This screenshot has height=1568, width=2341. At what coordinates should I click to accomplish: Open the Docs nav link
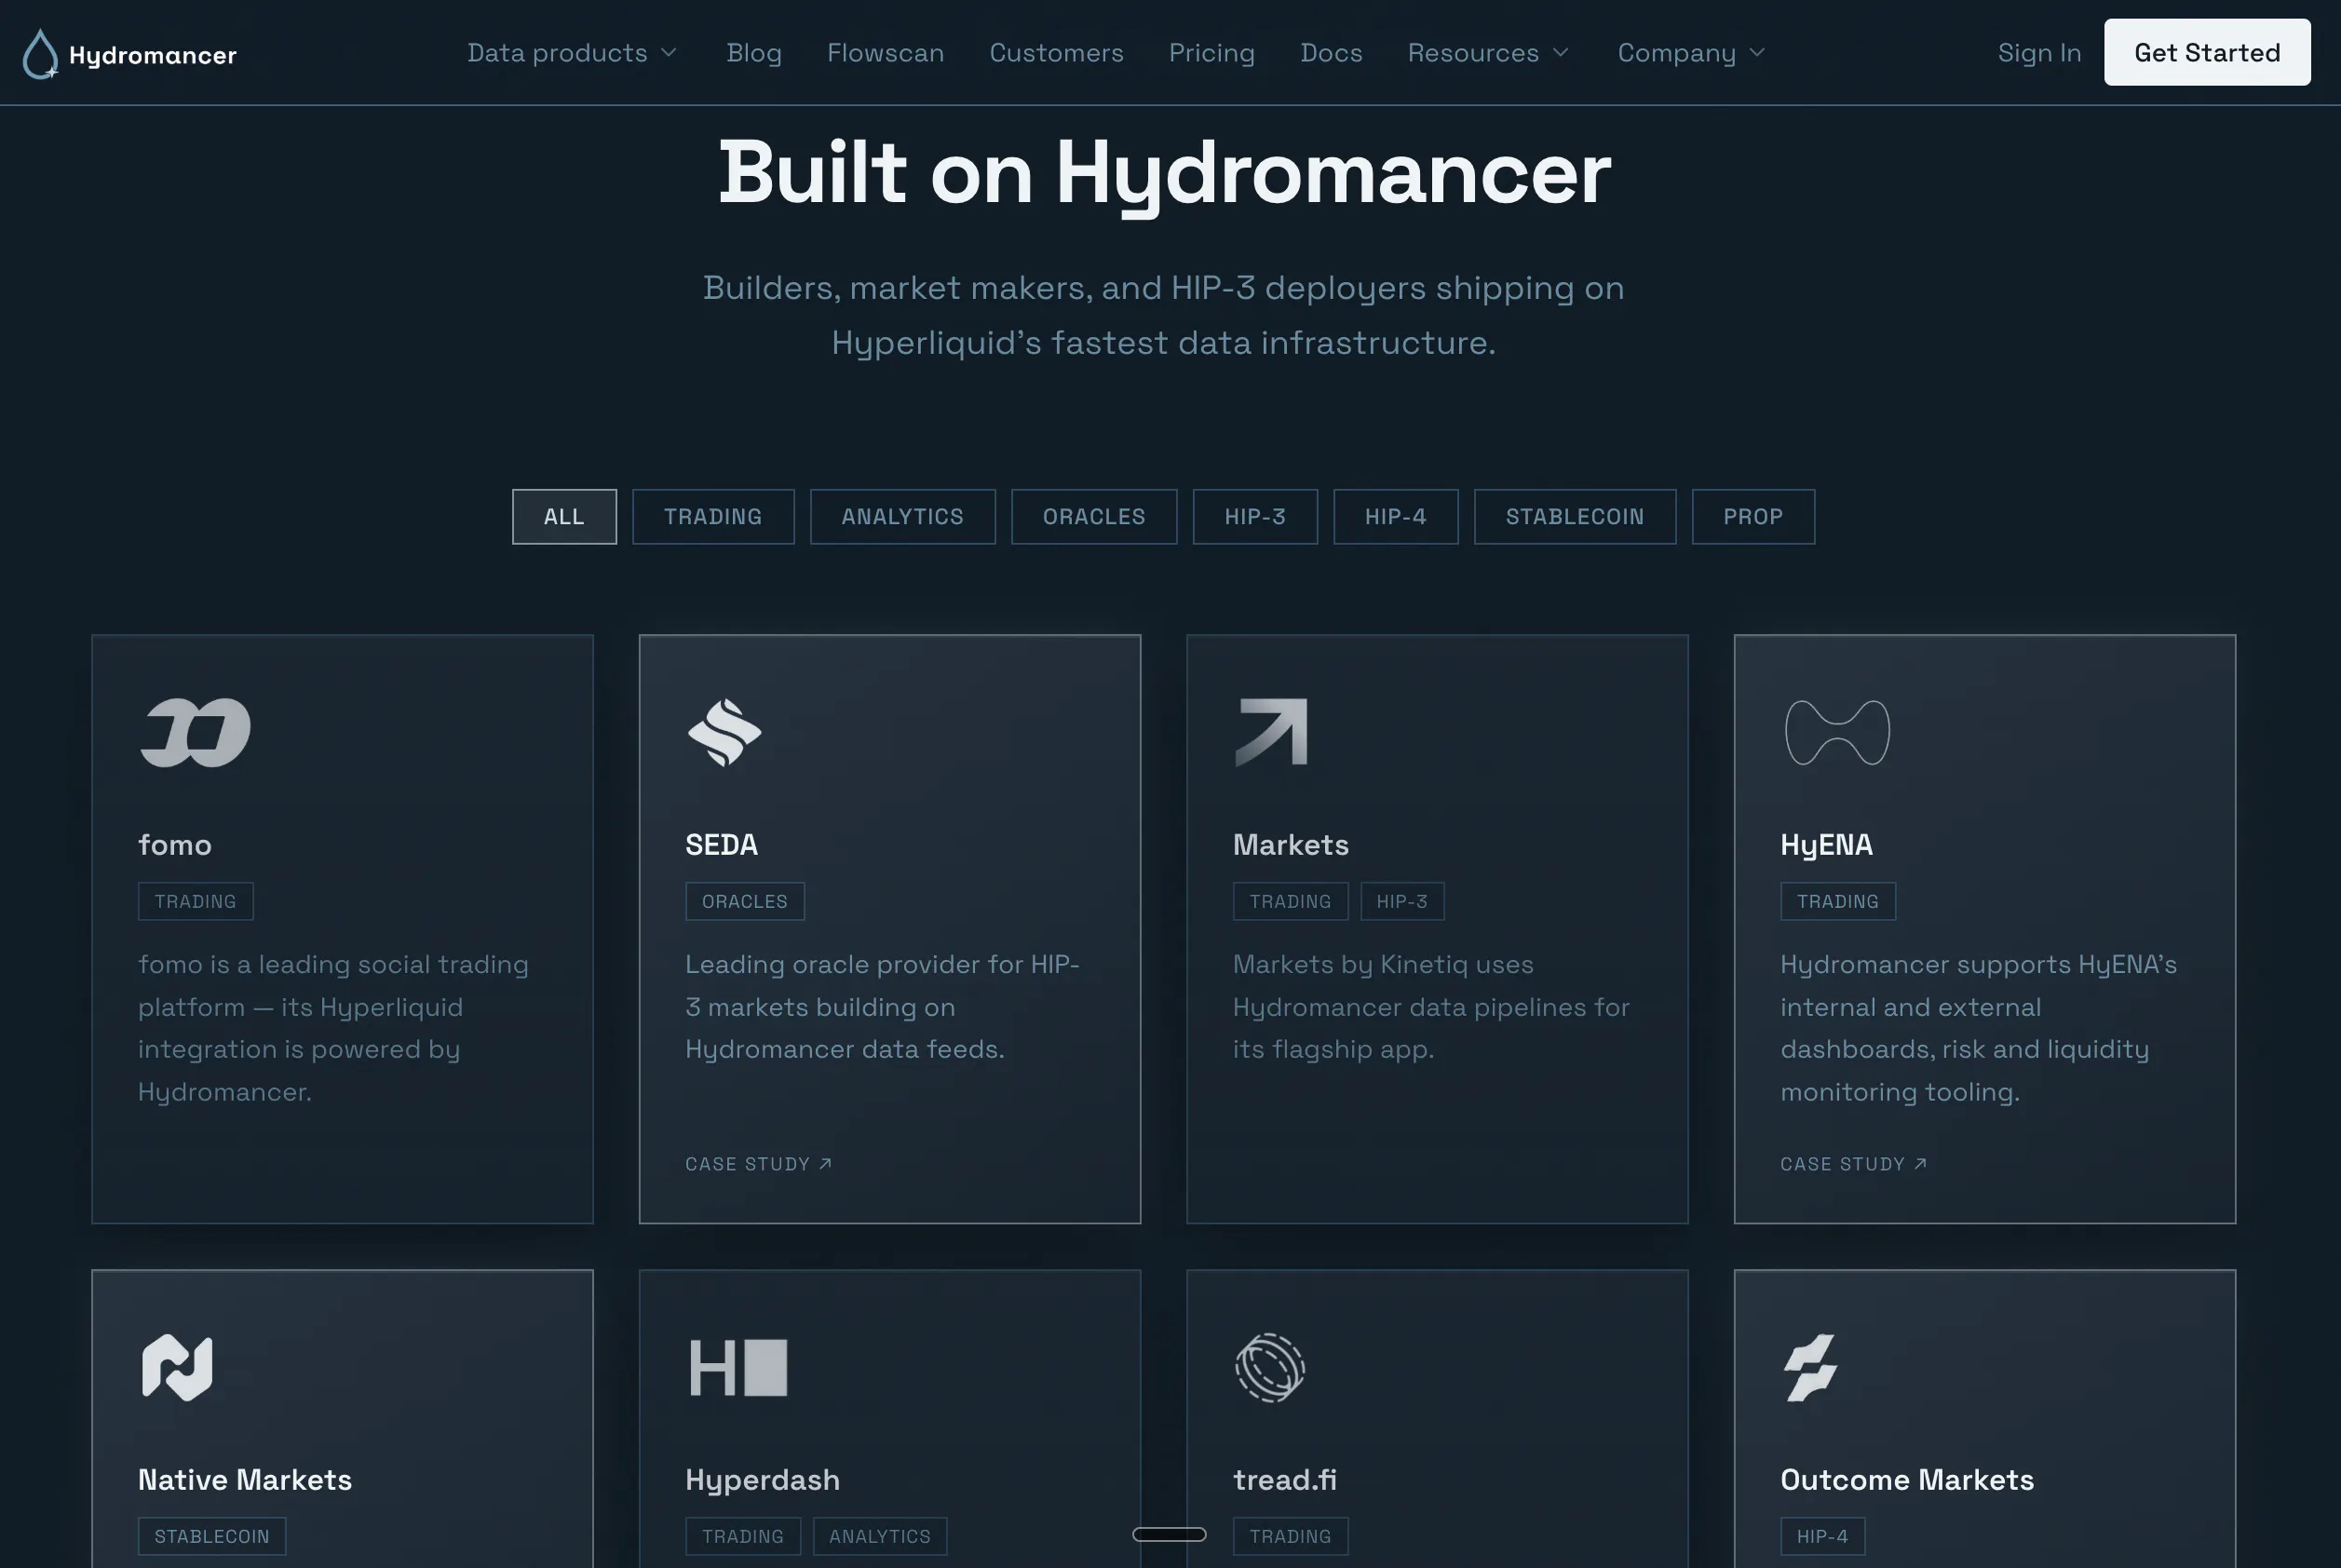pyautogui.click(x=1331, y=52)
